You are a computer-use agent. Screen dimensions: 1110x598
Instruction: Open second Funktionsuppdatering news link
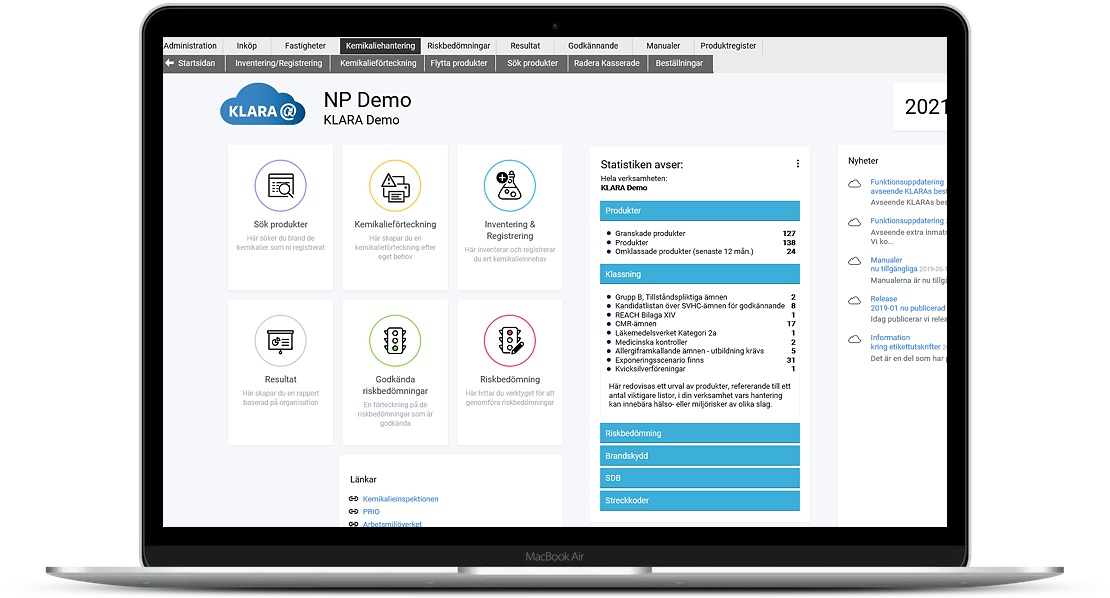click(x=908, y=221)
